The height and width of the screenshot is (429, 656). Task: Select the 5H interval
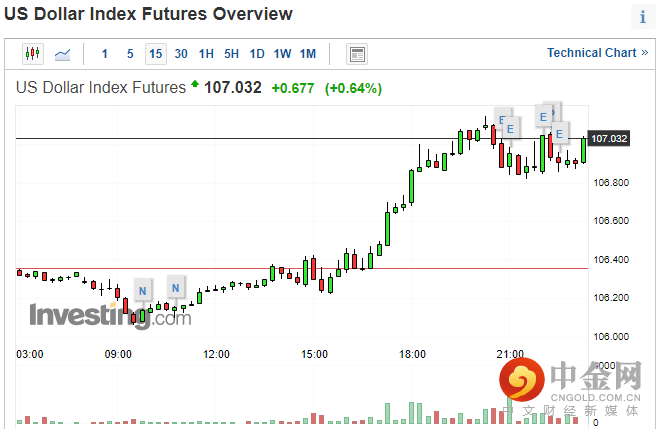coord(231,54)
